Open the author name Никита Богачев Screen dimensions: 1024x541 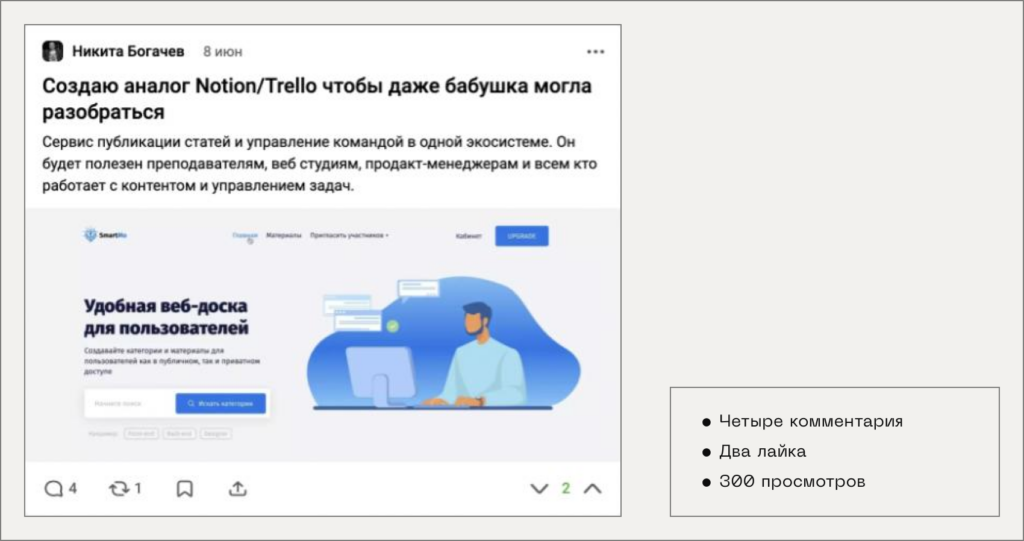click(x=128, y=51)
